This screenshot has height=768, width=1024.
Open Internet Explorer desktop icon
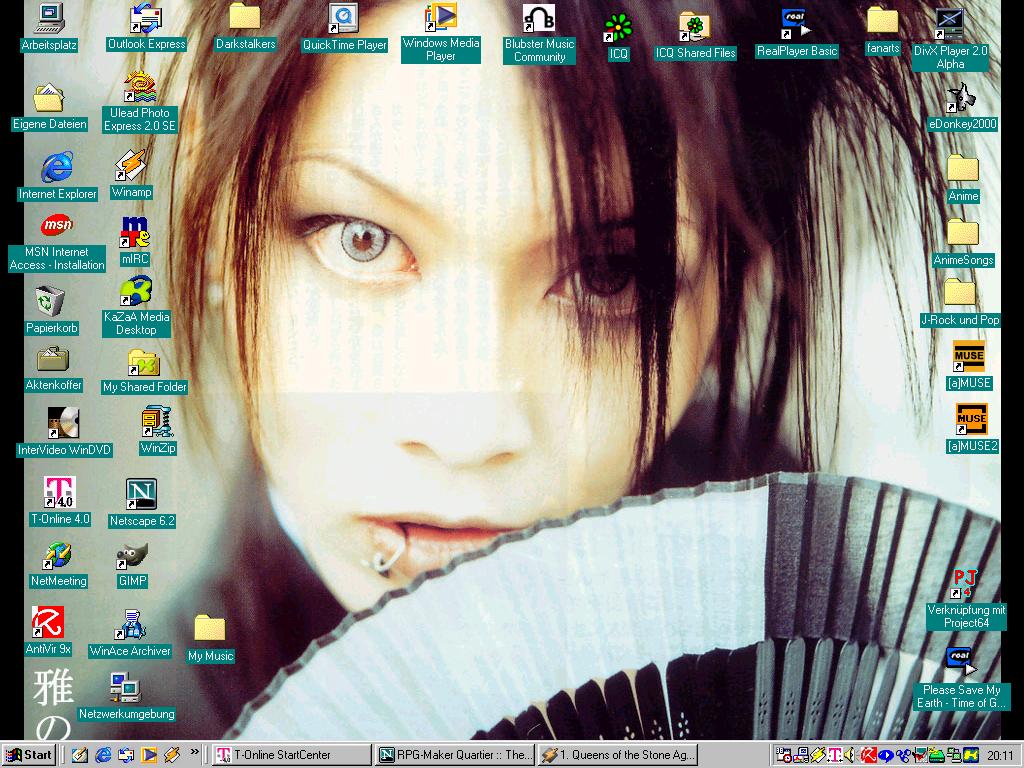pos(57,176)
